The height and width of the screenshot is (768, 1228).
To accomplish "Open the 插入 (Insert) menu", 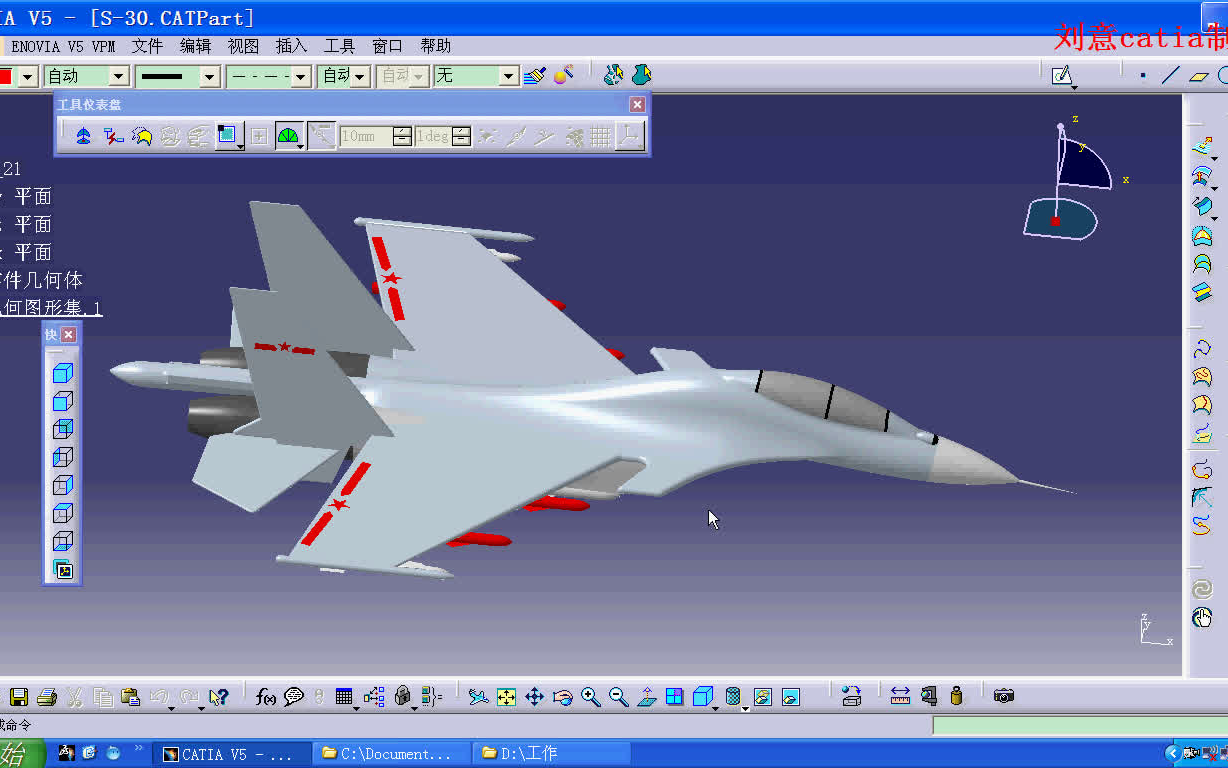I will click(291, 46).
